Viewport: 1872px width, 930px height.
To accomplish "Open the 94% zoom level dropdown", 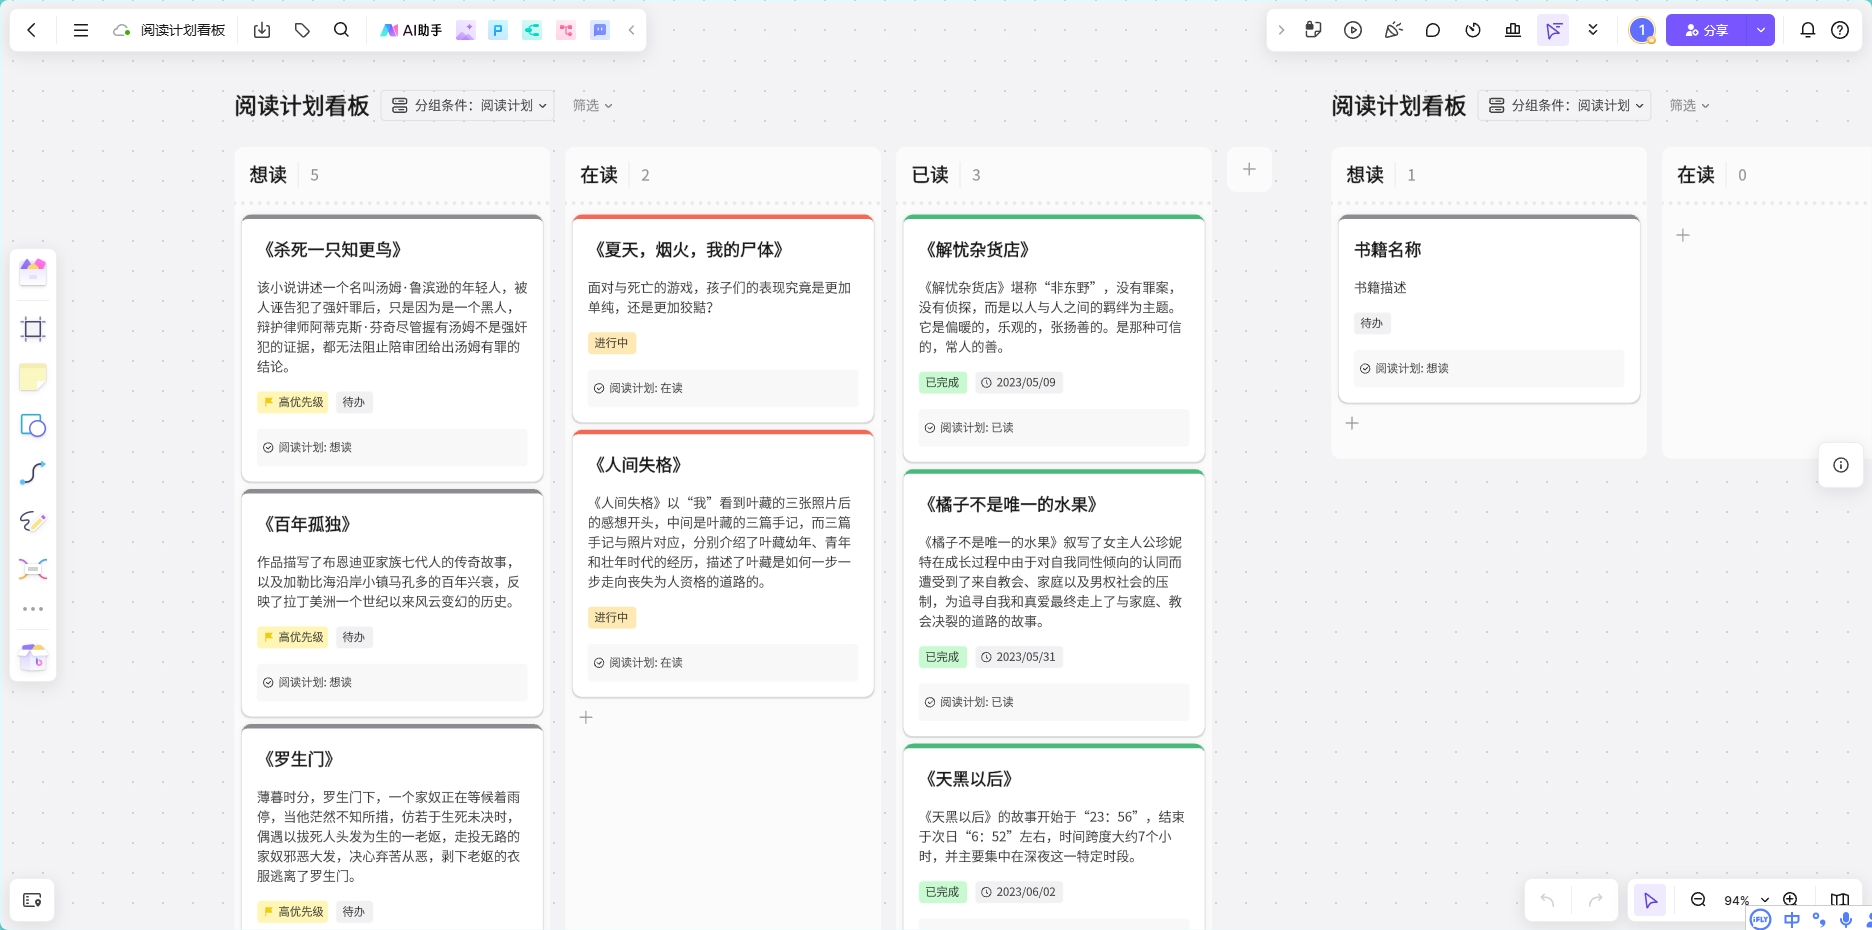I will (x=1746, y=900).
